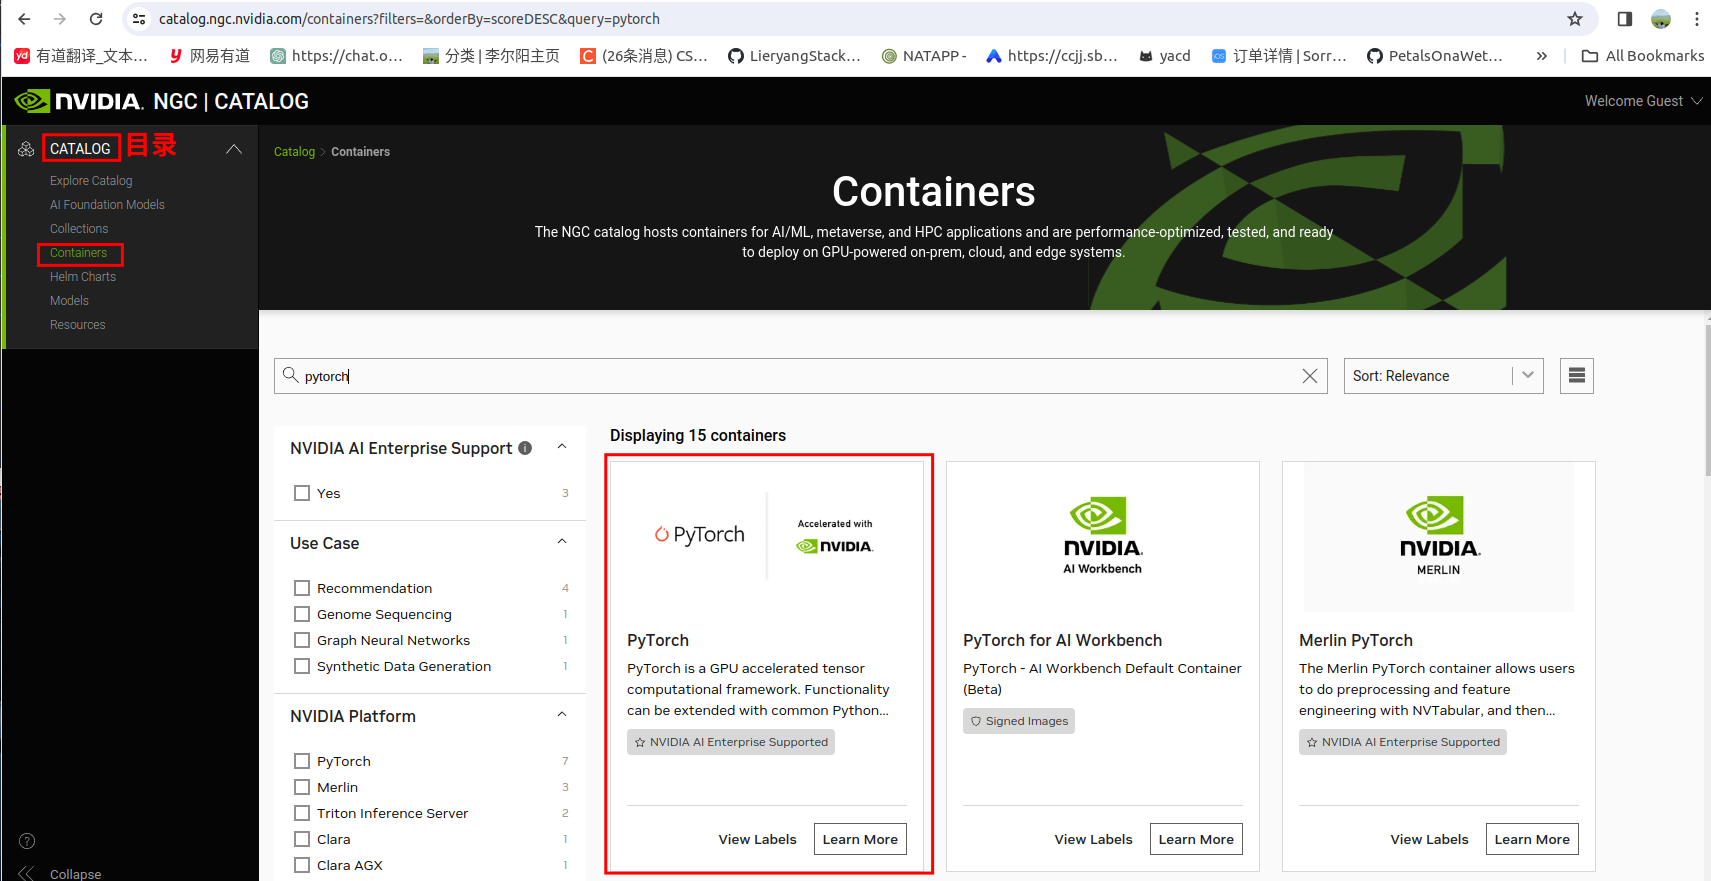Tick the Genome Sequencing checkbox
1711x881 pixels.
tap(302, 614)
